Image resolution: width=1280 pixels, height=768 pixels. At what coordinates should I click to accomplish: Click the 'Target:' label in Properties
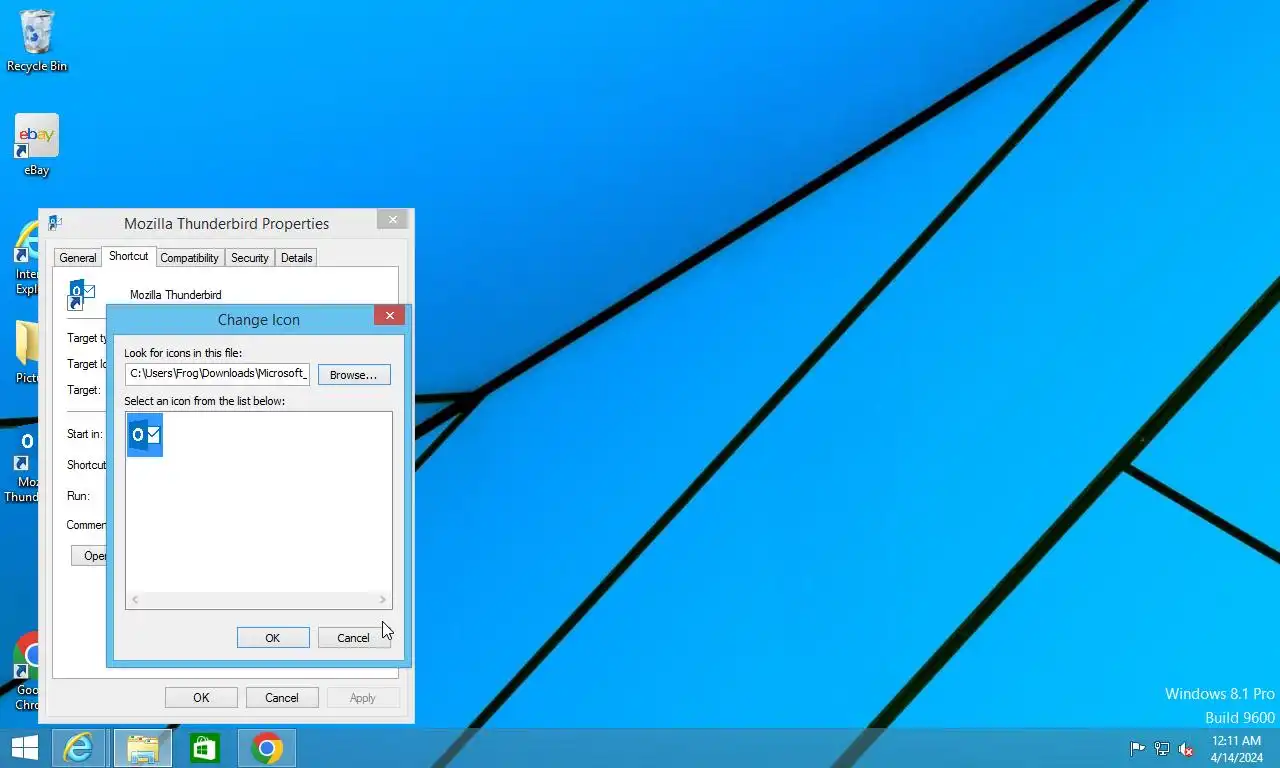[x=83, y=390]
